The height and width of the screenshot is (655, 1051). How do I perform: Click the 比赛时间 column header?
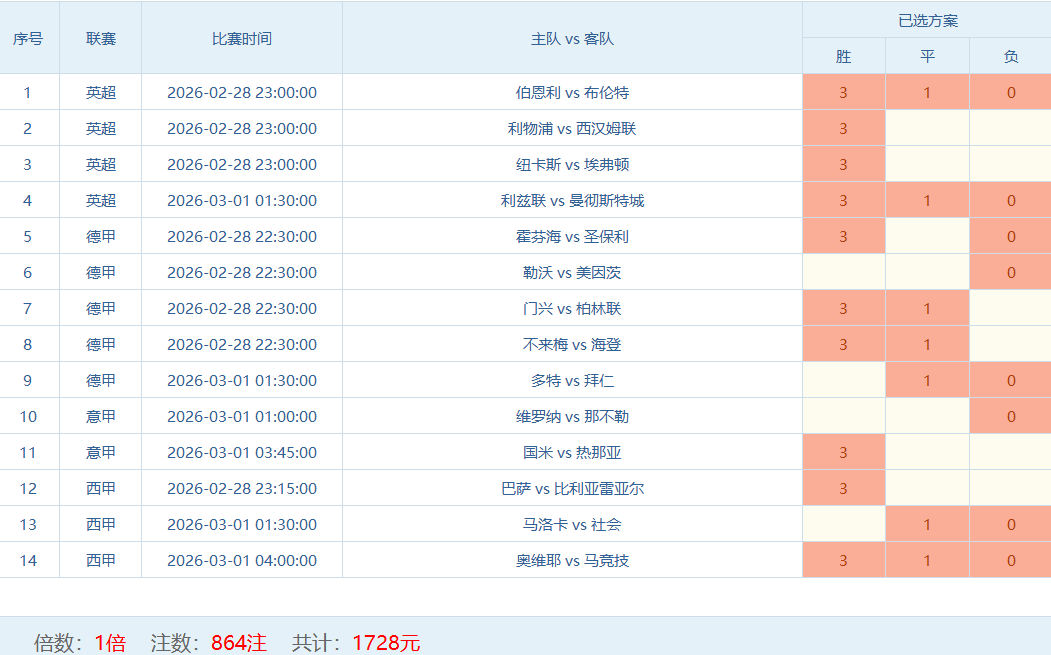point(241,38)
